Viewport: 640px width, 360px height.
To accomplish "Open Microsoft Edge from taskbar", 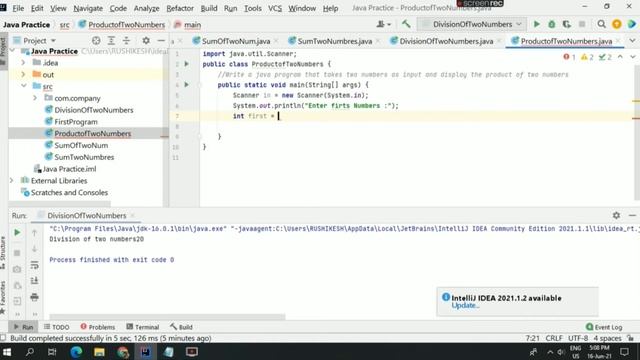I will 76,351.
